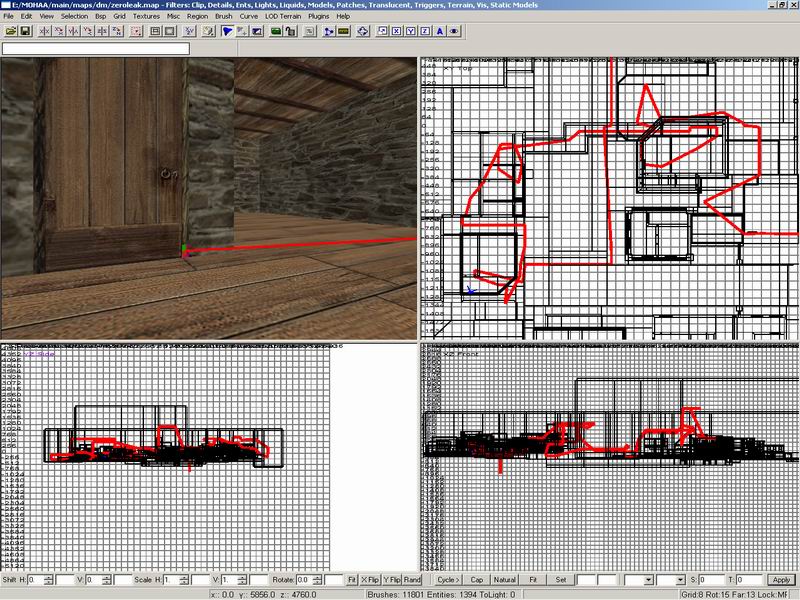Screen dimensions: 800x600
Task: Click the Z-axis flip toolbar icon
Action: point(102,32)
